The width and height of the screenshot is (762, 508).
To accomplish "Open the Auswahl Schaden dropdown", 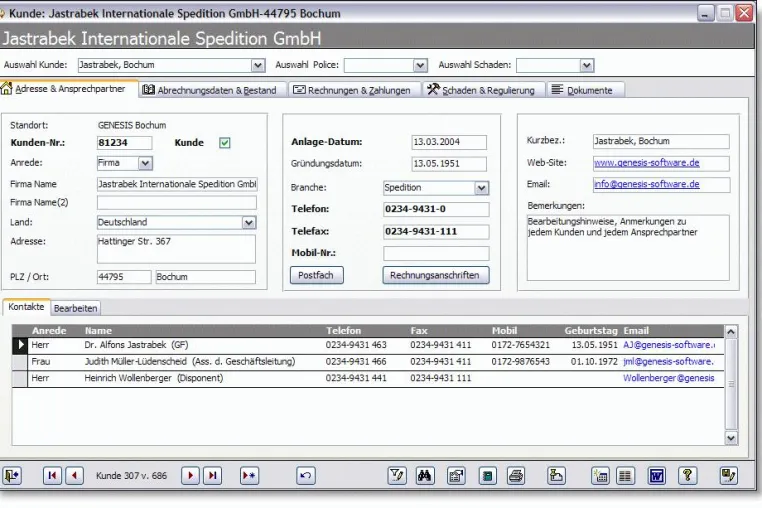I will [x=587, y=65].
